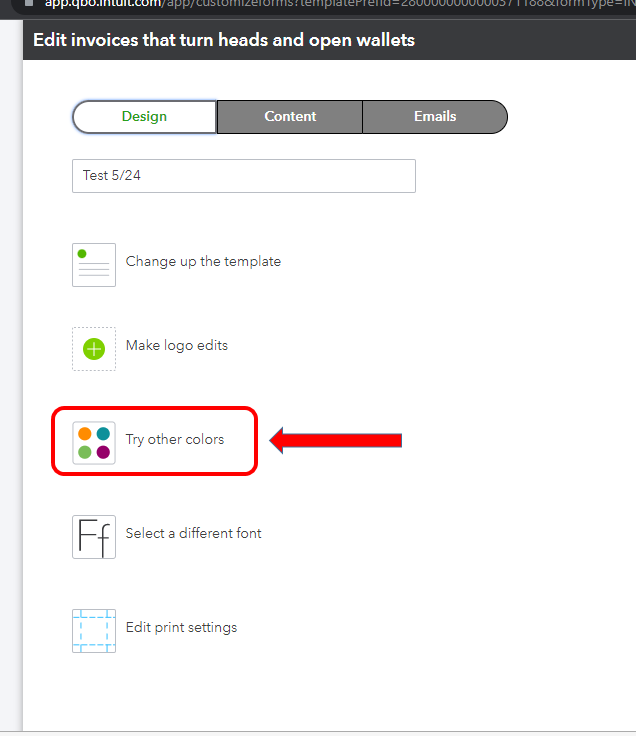Viewport: 636px width, 736px height.
Task: Choose 'Try other colors' option
Action: coord(175,439)
